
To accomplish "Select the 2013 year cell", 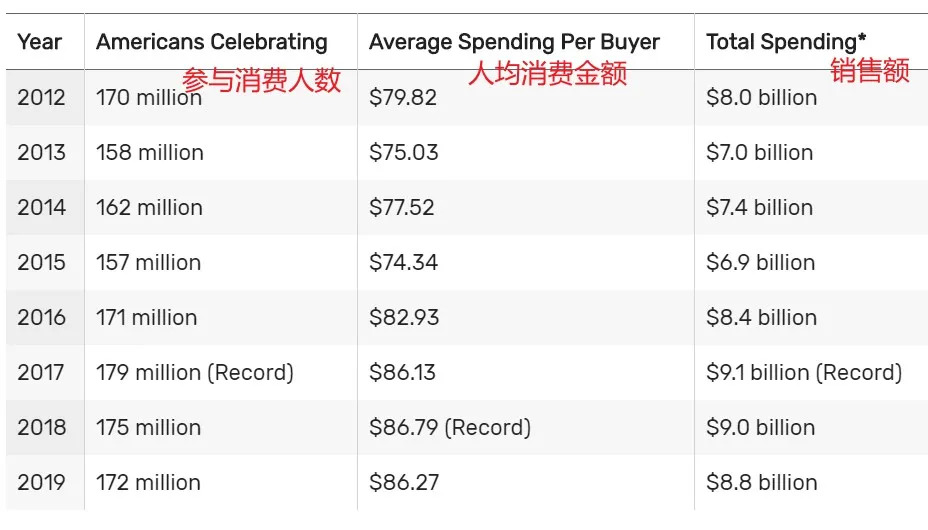I will pyautogui.click(x=41, y=153).
